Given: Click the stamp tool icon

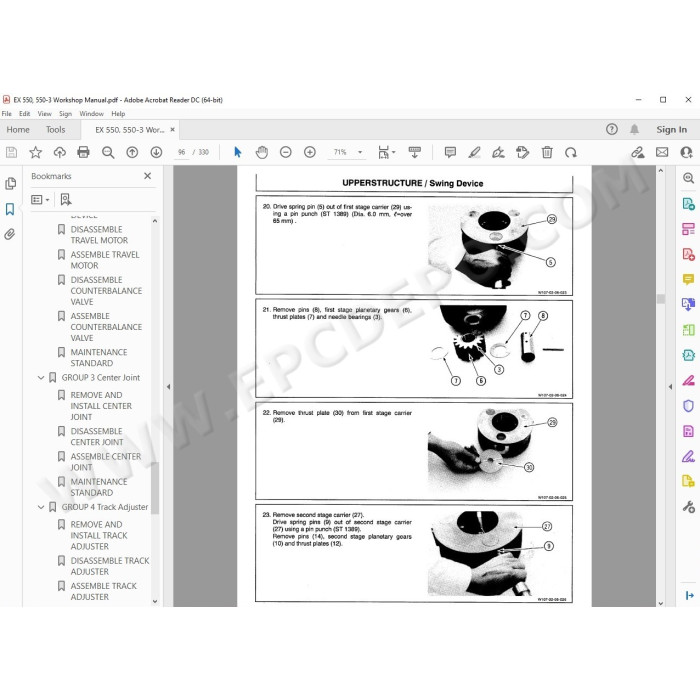Looking at the screenshot, I should (522, 152).
